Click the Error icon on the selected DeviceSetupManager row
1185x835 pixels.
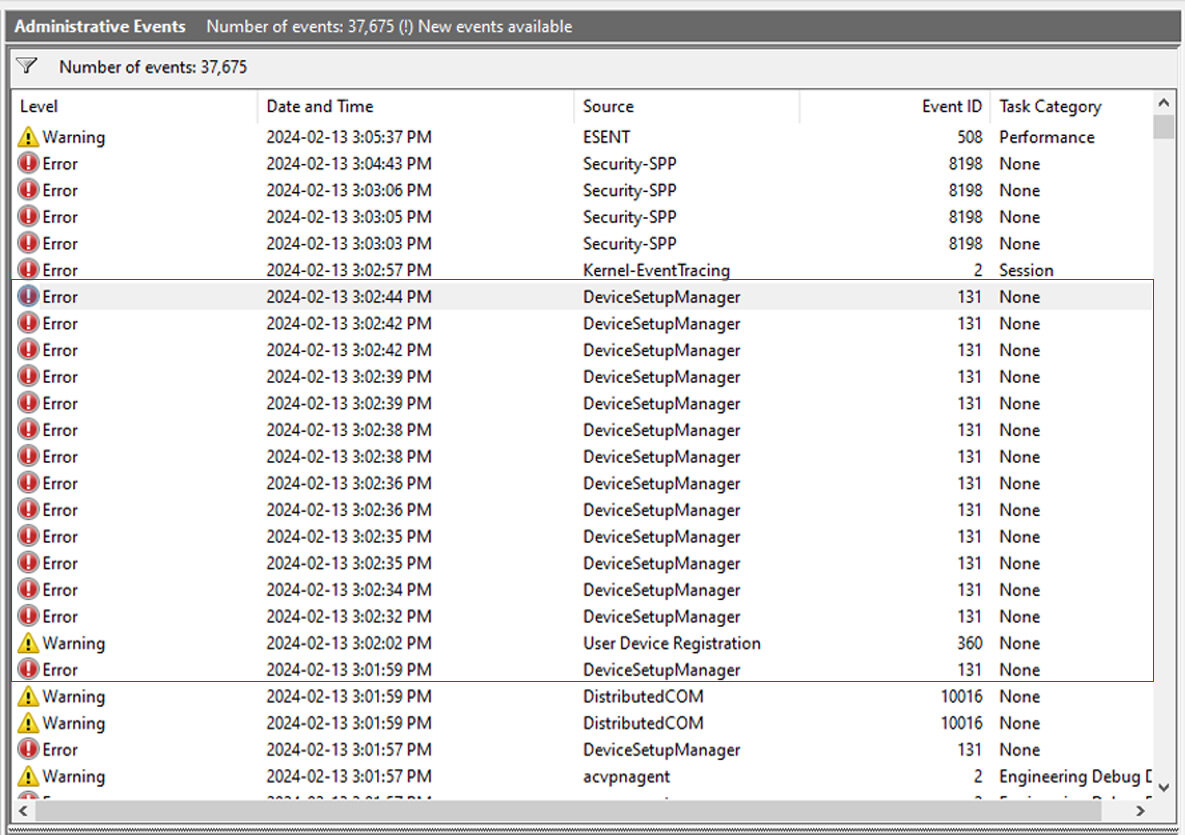(27, 296)
